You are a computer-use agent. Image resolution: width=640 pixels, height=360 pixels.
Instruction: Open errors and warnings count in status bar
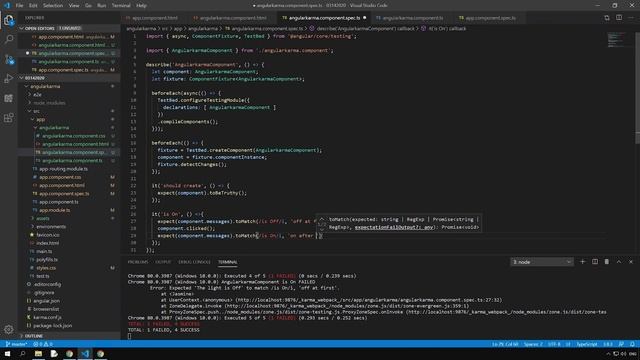43,344
